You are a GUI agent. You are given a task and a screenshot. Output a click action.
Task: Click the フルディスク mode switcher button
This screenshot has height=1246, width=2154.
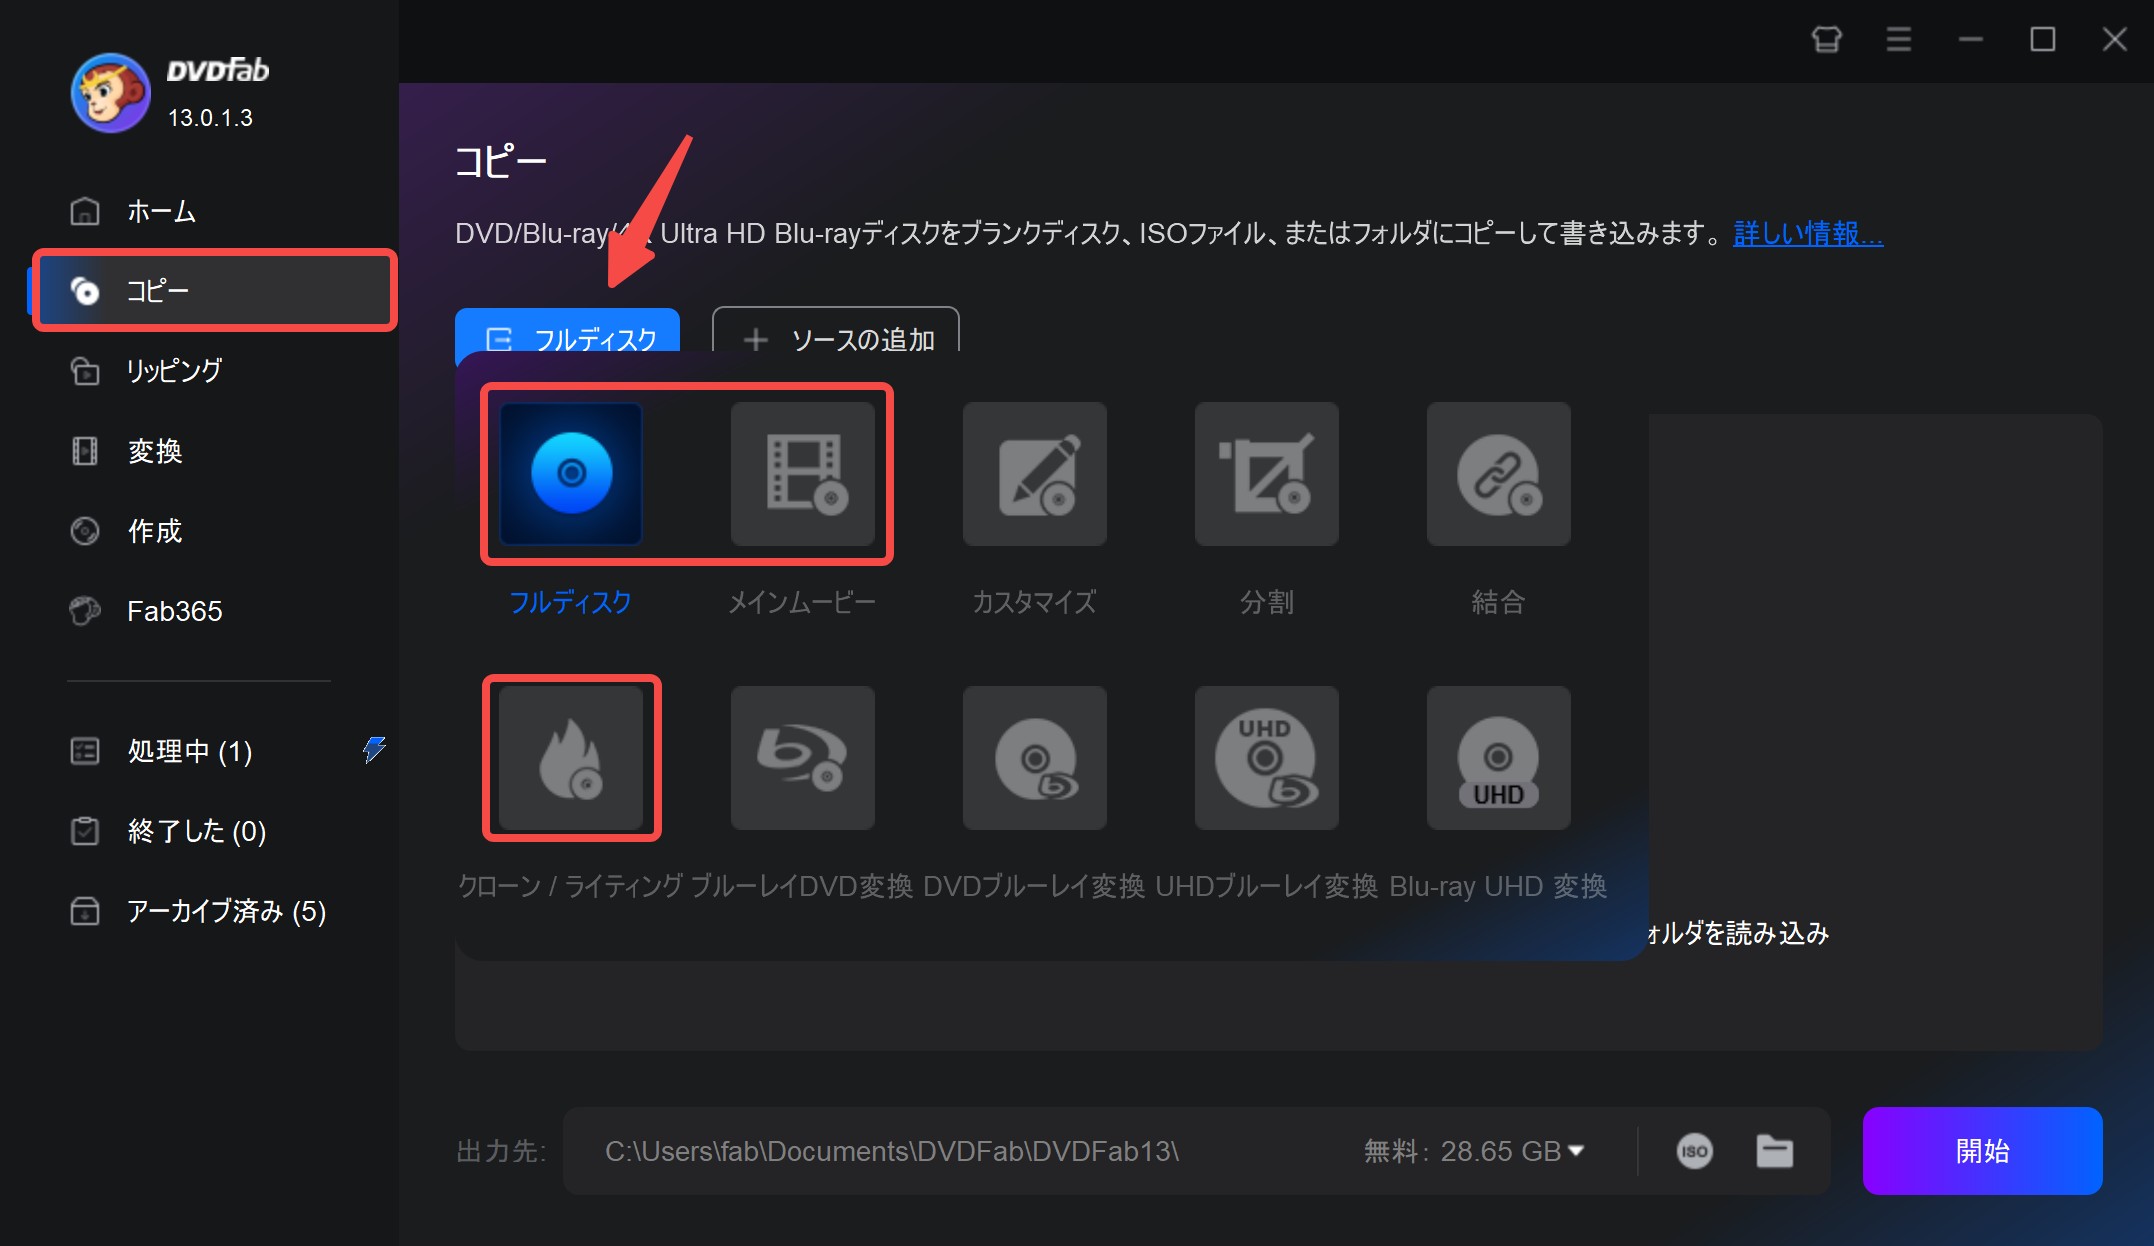[x=568, y=334]
